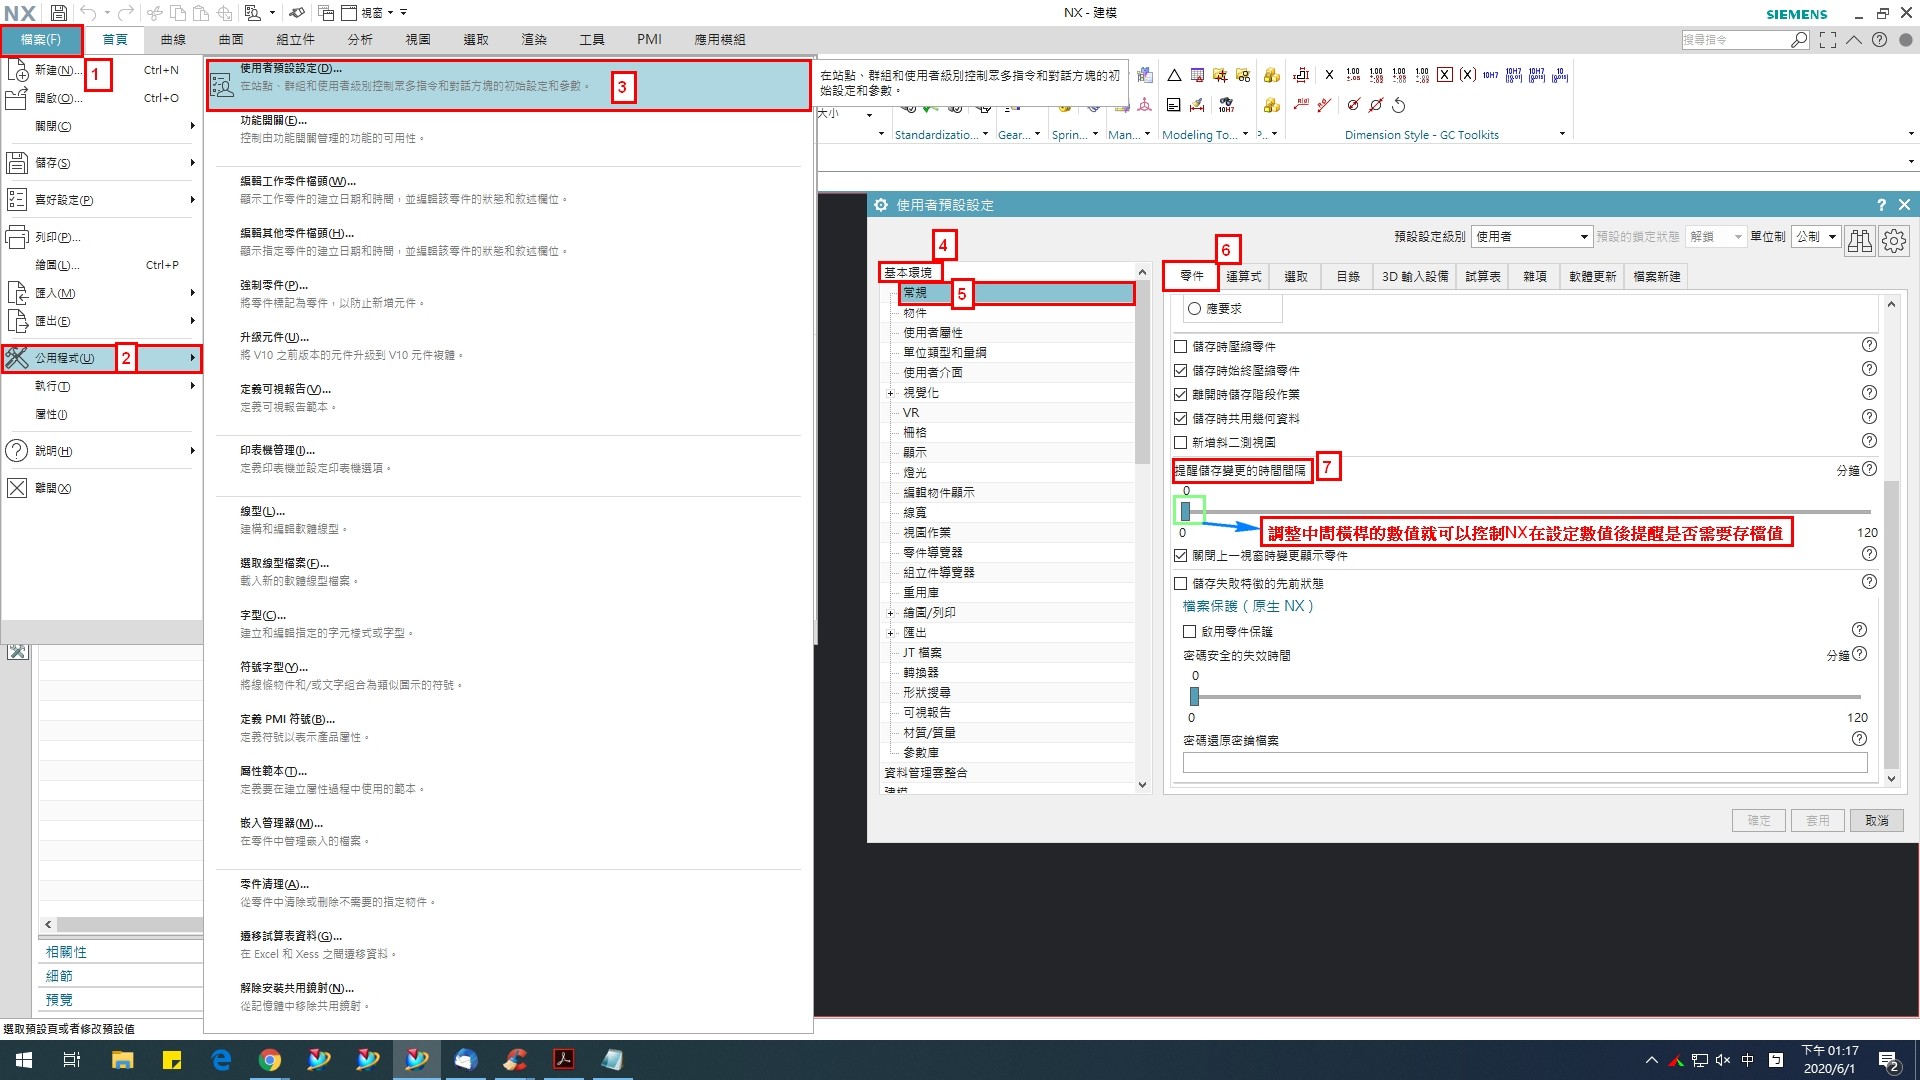This screenshot has height=1080, width=1920.
Task: Click the plain X no-tolerance dimension icon
Action: 1329,75
